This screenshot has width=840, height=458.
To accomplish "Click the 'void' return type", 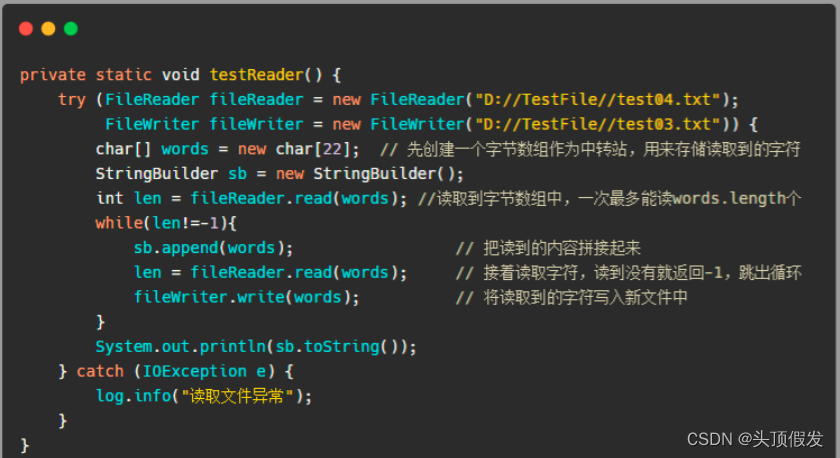I will coord(181,74).
